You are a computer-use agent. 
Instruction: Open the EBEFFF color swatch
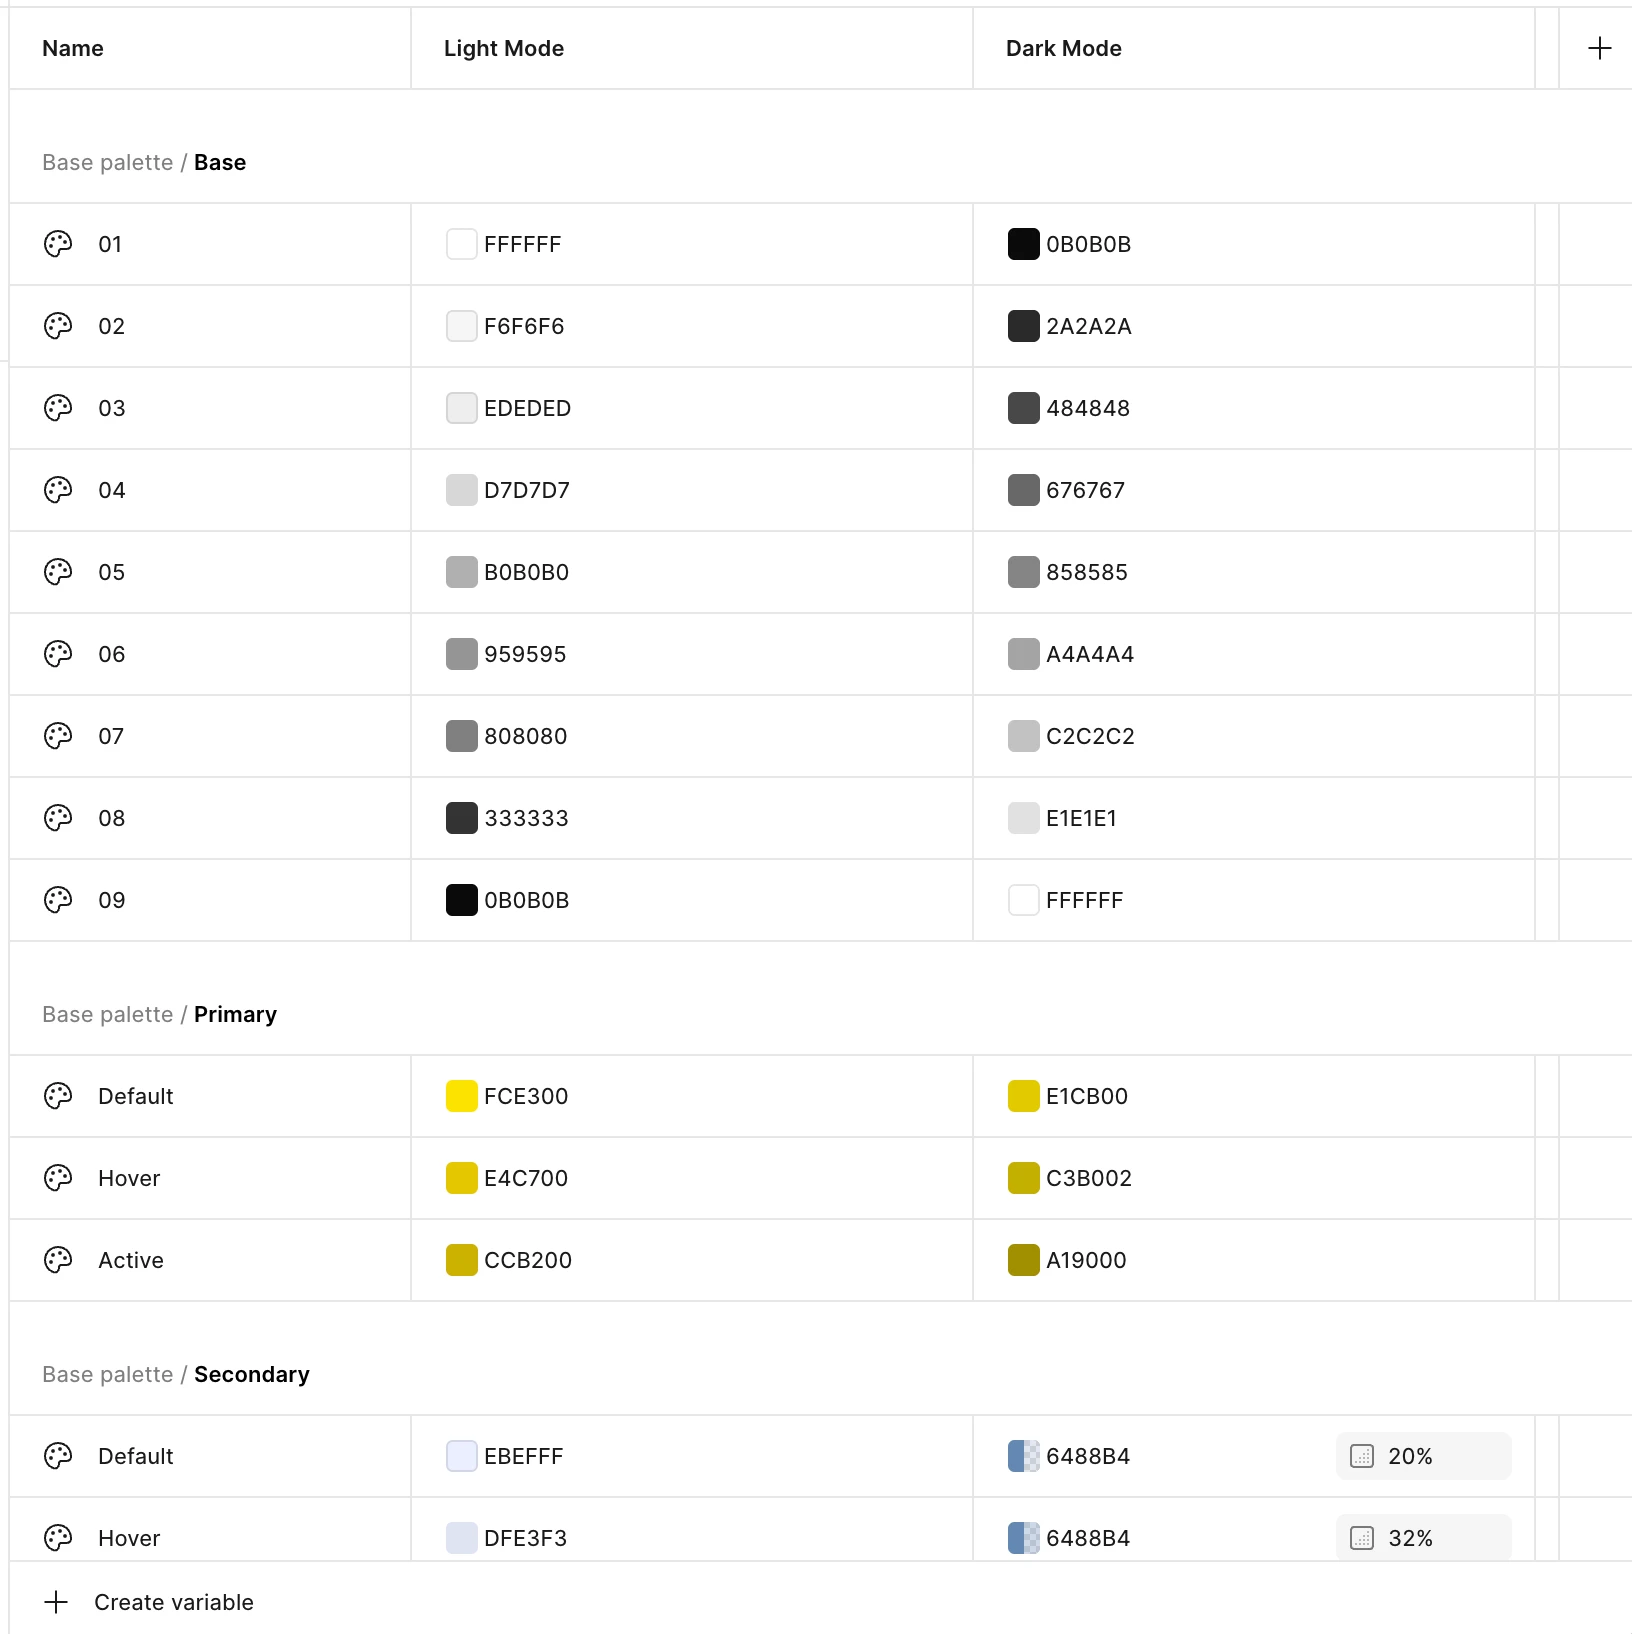coord(461,1456)
